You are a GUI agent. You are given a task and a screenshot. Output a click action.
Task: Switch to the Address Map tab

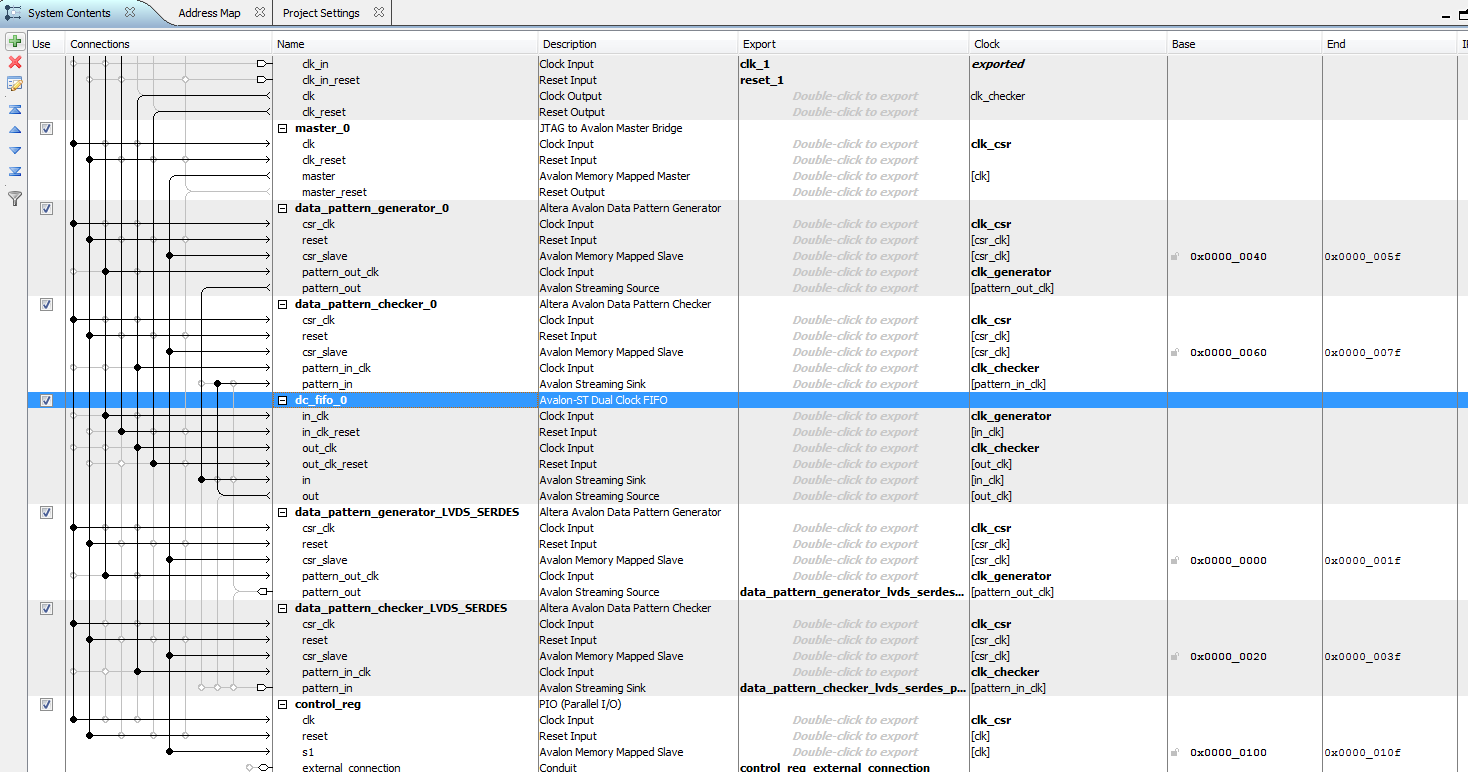(x=209, y=13)
